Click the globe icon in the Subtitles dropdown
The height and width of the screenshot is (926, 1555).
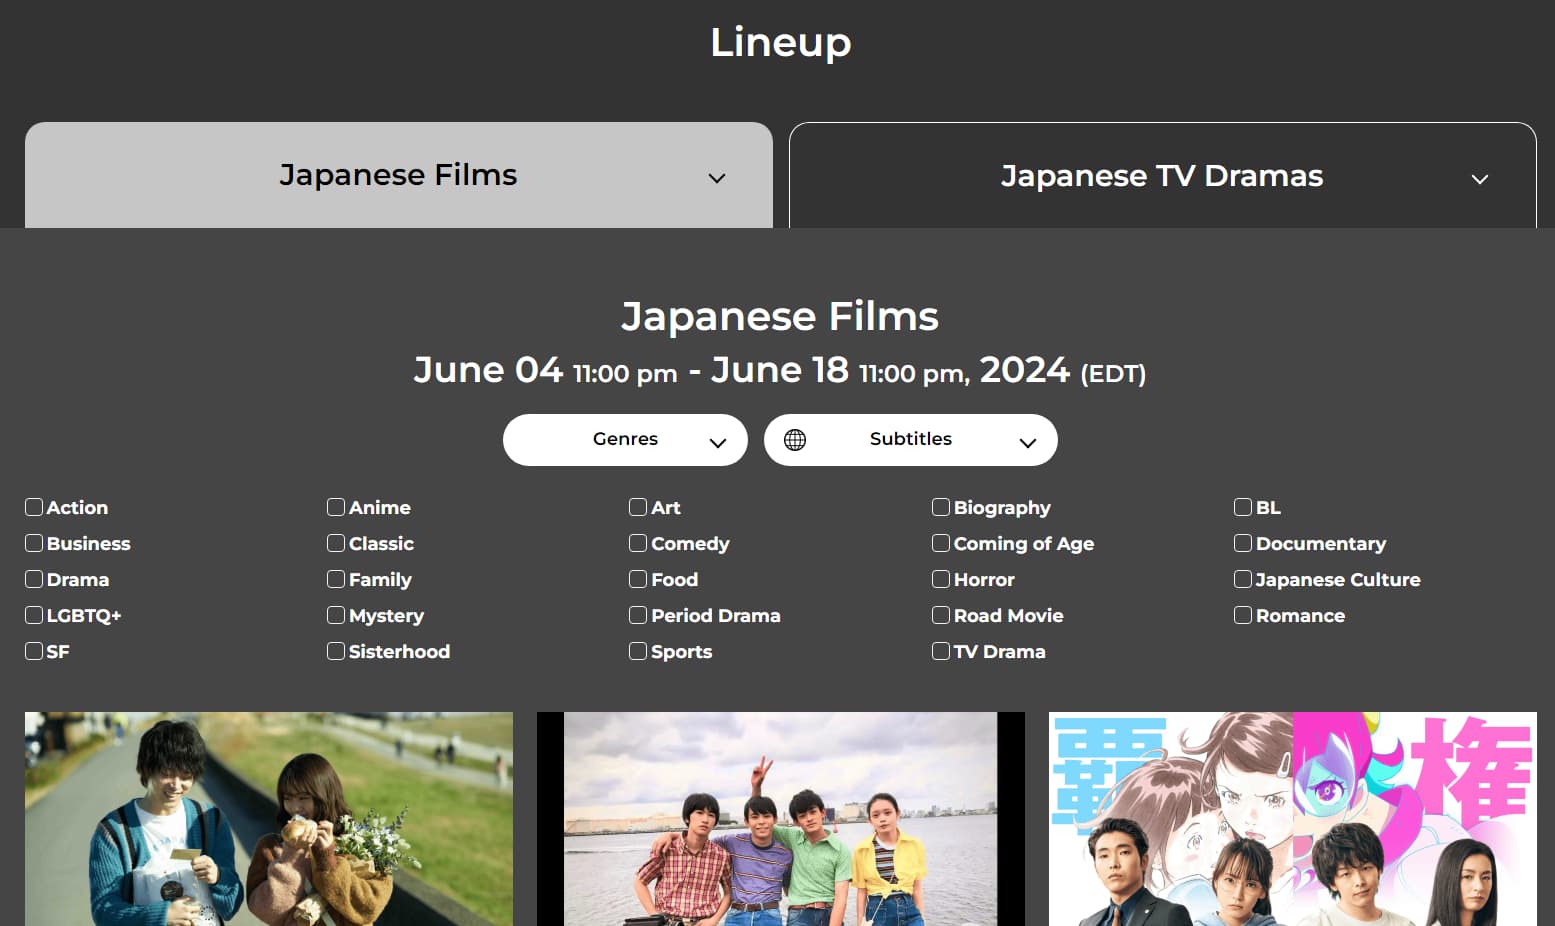[795, 440]
